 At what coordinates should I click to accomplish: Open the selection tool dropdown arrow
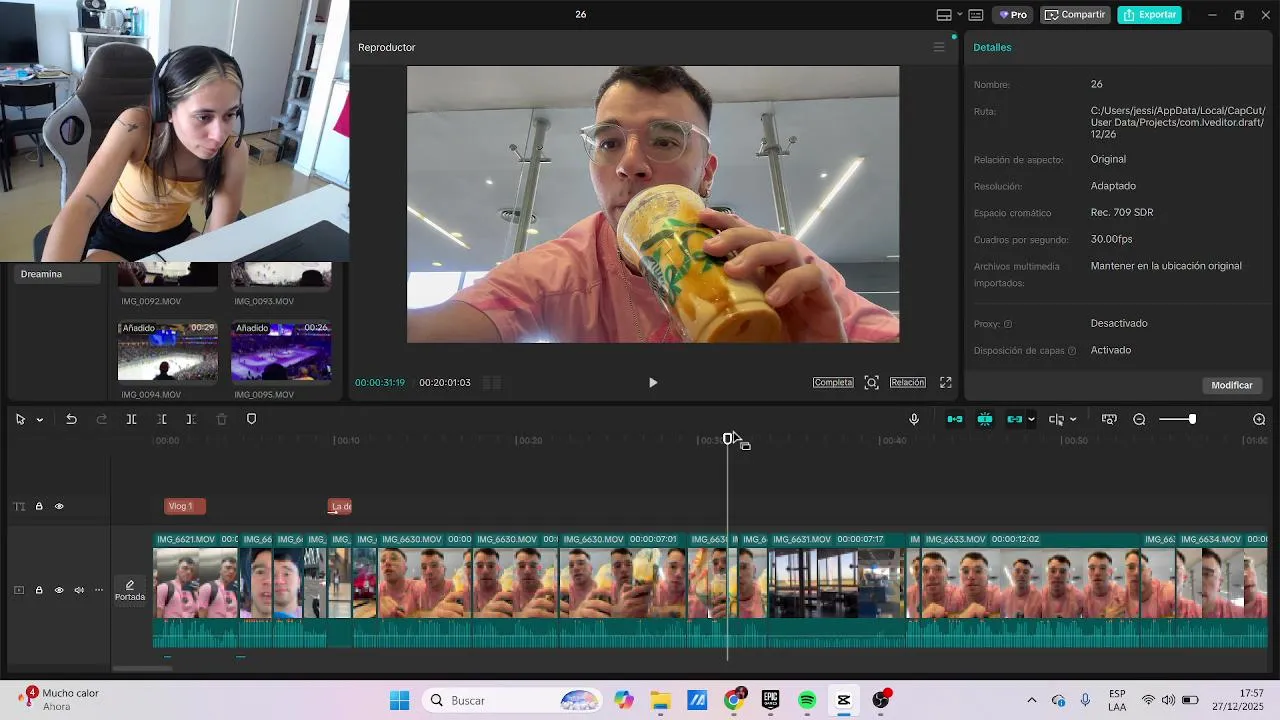(40, 420)
